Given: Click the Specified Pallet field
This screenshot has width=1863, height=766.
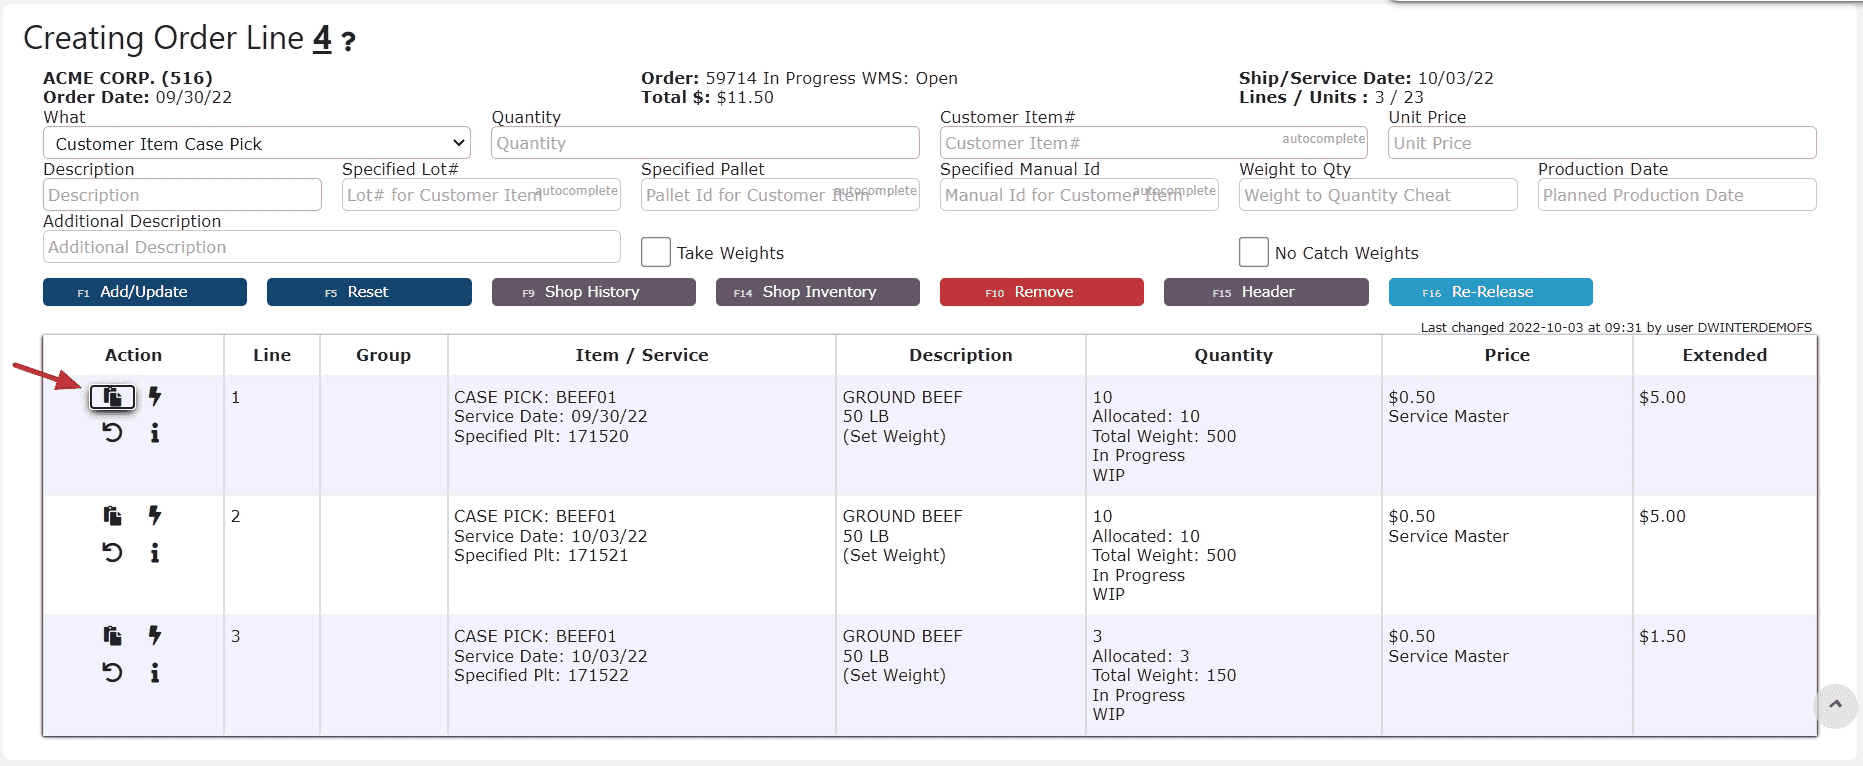Looking at the screenshot, I should (780, 195).
